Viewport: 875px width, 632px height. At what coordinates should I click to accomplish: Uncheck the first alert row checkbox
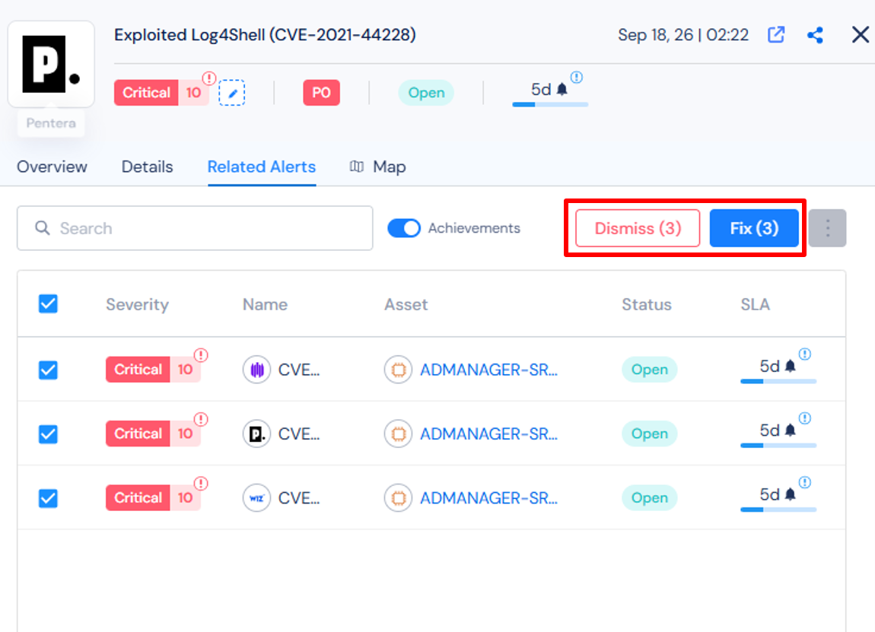48,369
